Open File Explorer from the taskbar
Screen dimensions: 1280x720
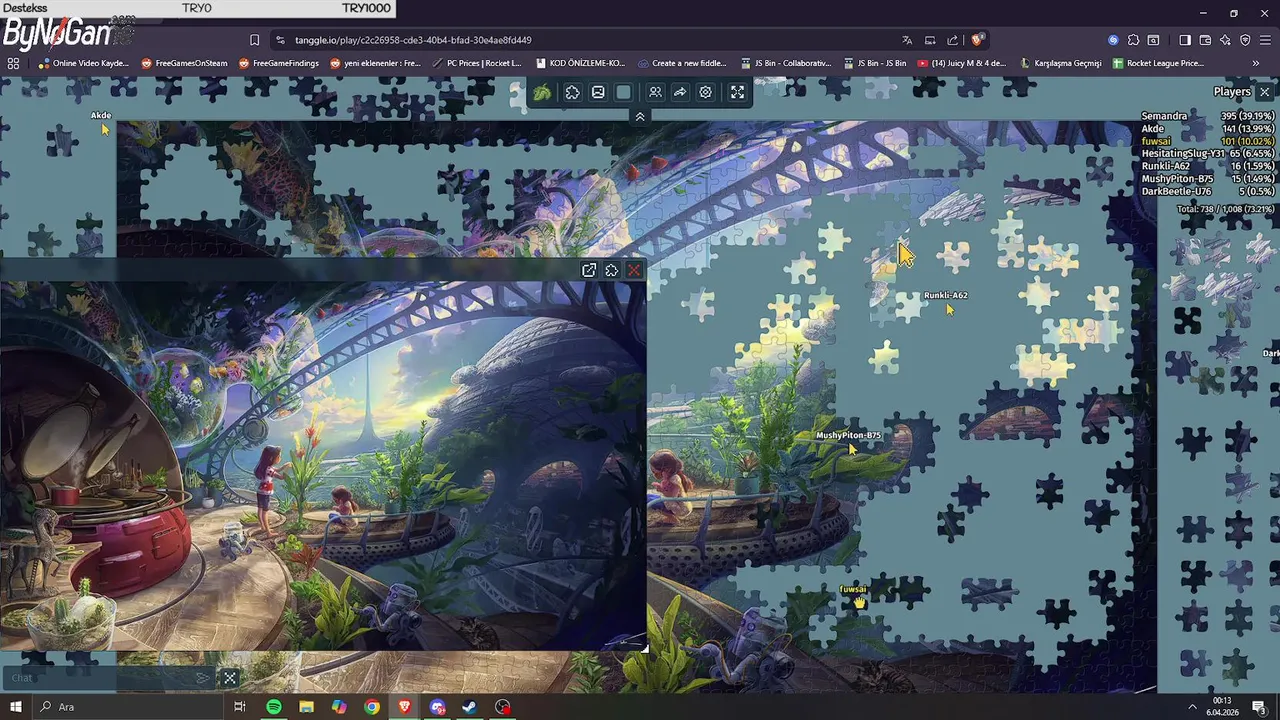coord(306,707)
